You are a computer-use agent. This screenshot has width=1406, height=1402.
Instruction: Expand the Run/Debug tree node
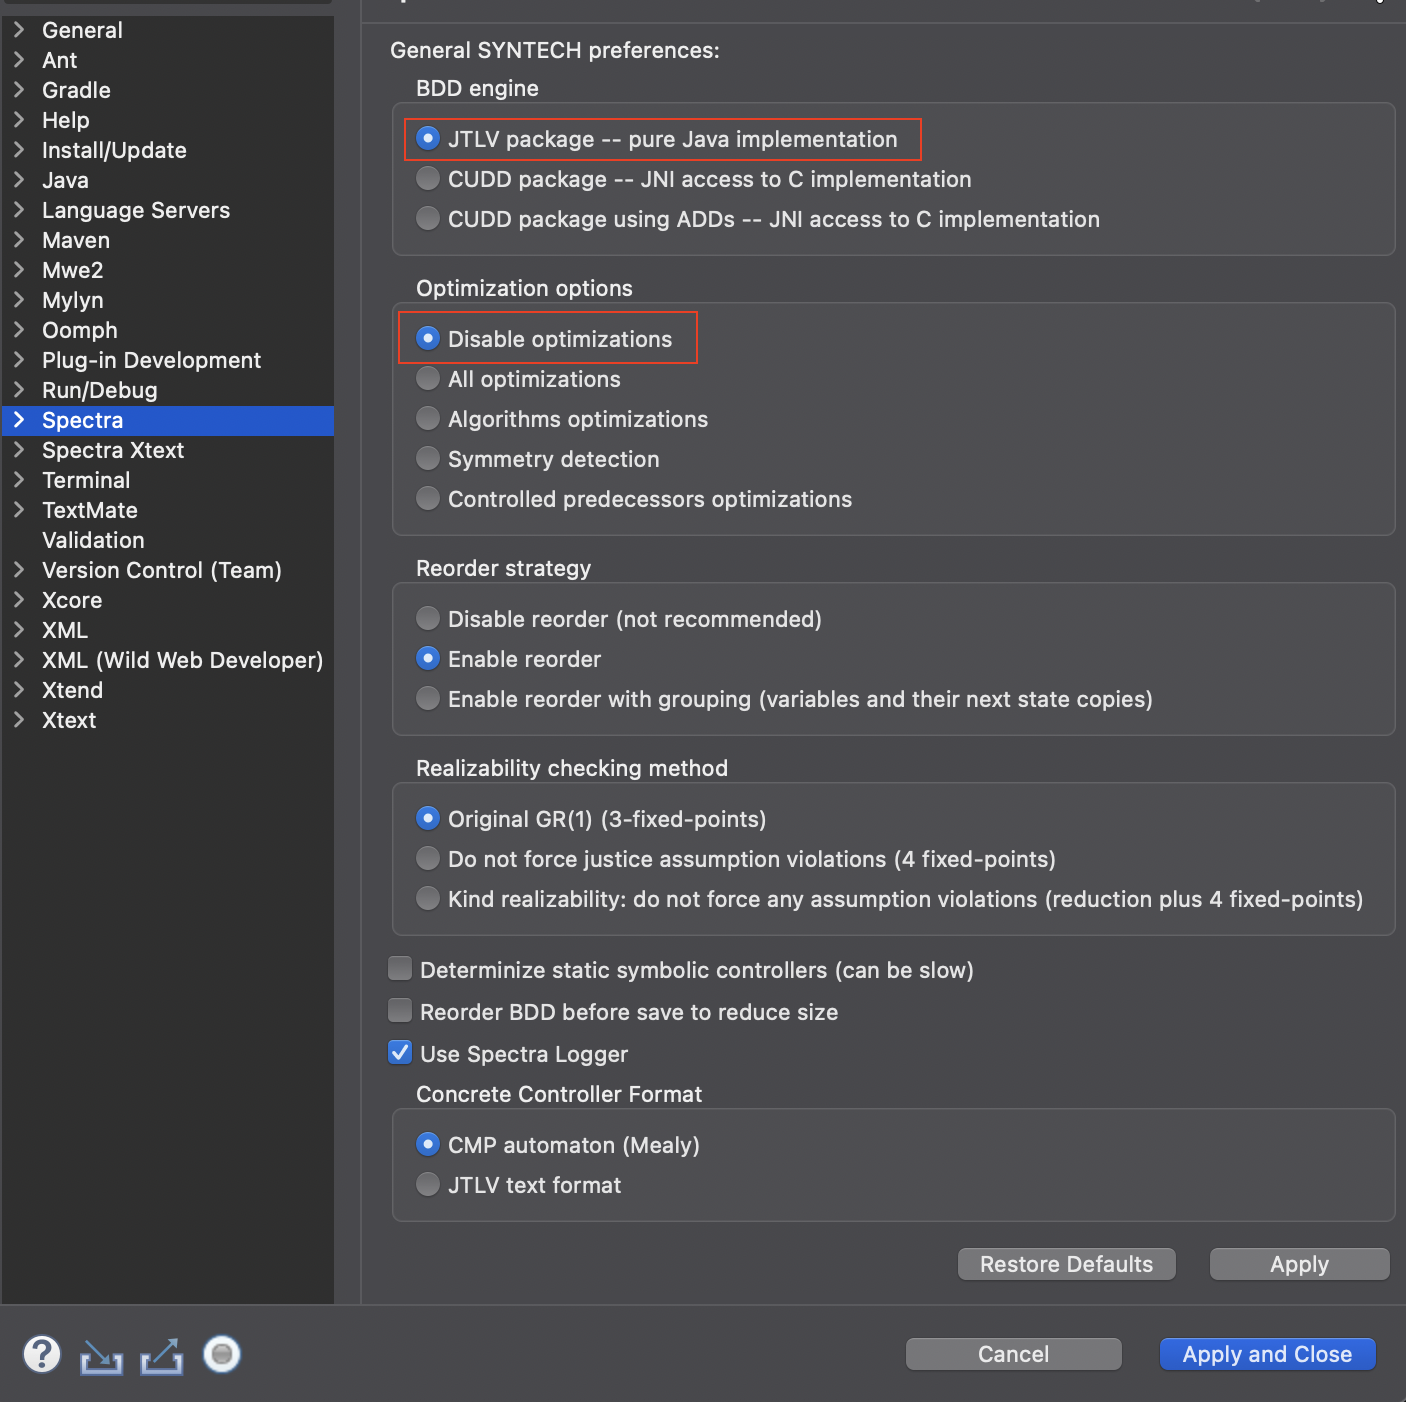pos(19,390)
